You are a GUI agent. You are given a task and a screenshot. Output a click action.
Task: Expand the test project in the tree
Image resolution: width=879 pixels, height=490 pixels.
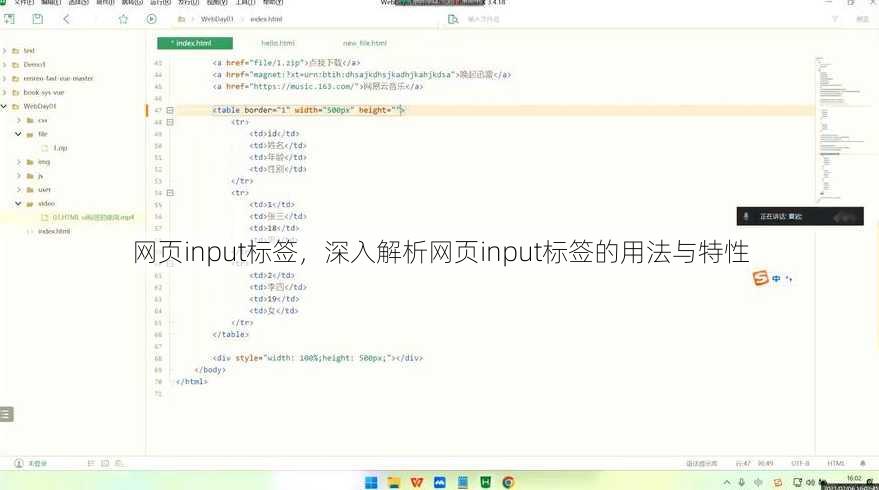(4, 50)
